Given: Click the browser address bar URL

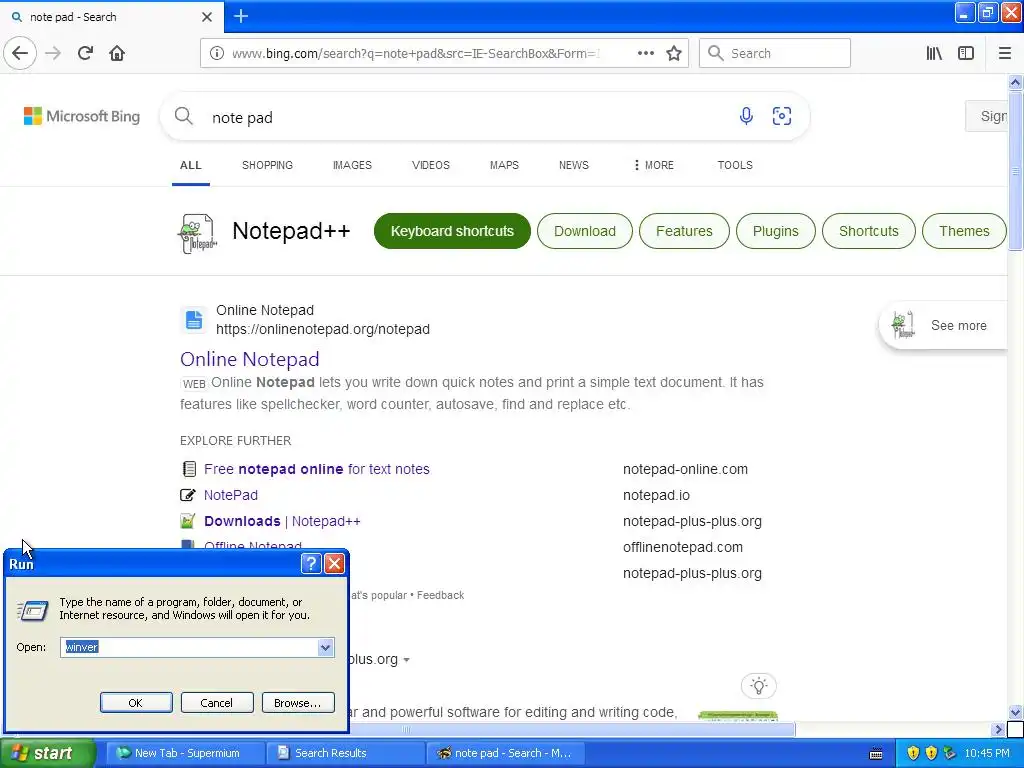Looking at the screenshot, I should (x=415, y=53).
